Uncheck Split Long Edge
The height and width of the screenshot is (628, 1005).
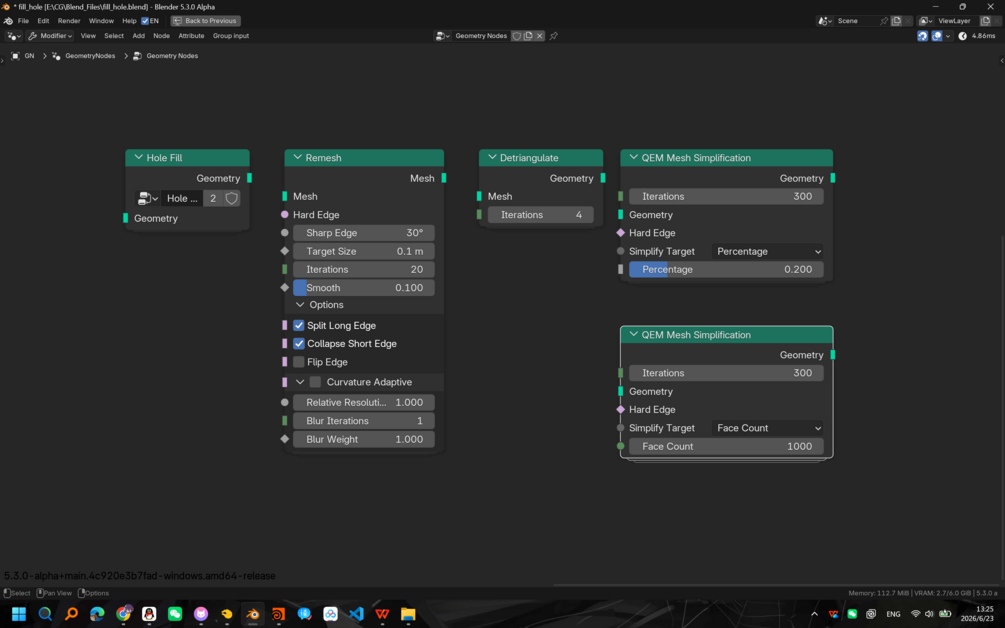299,326
